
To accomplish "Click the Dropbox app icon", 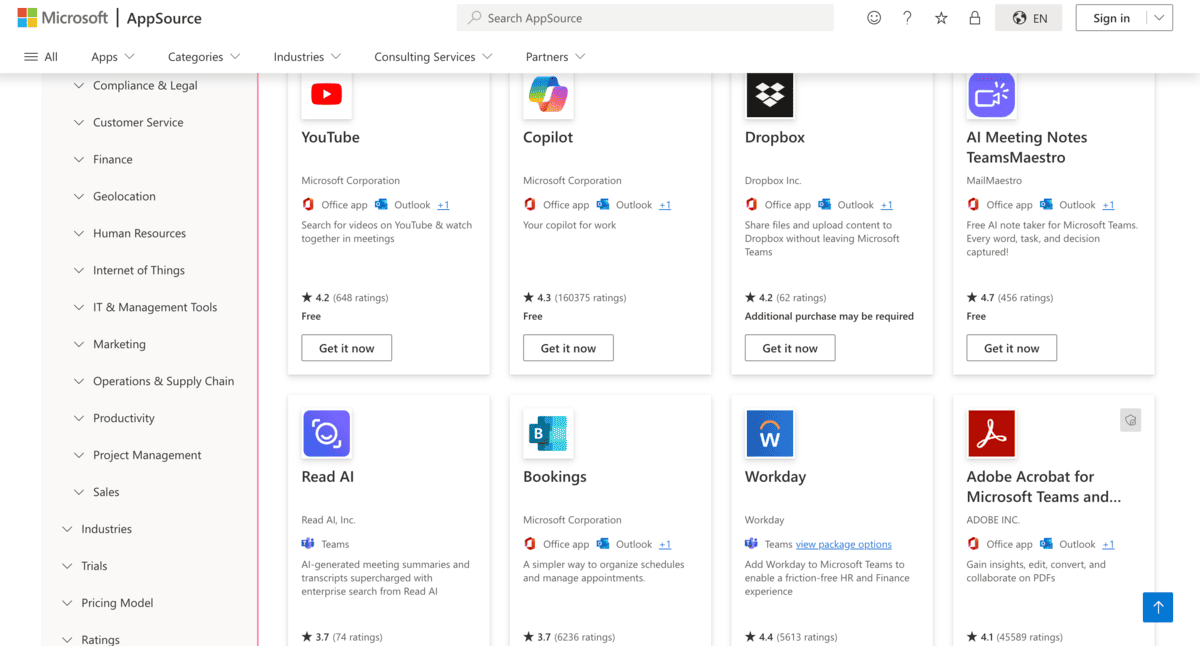I will coord(769,94).
